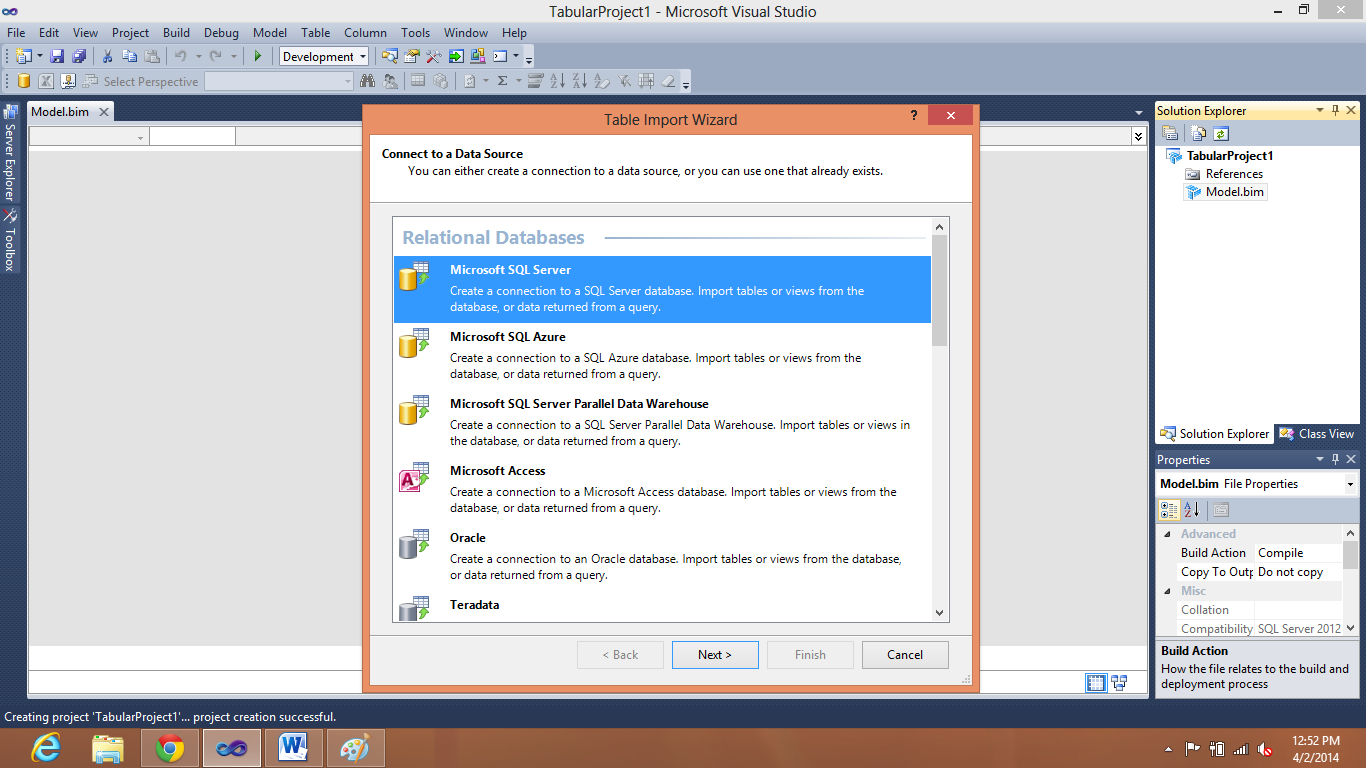Open Properties Window toolbar icon
The image size is (1366, 768).
click(412, 57)
